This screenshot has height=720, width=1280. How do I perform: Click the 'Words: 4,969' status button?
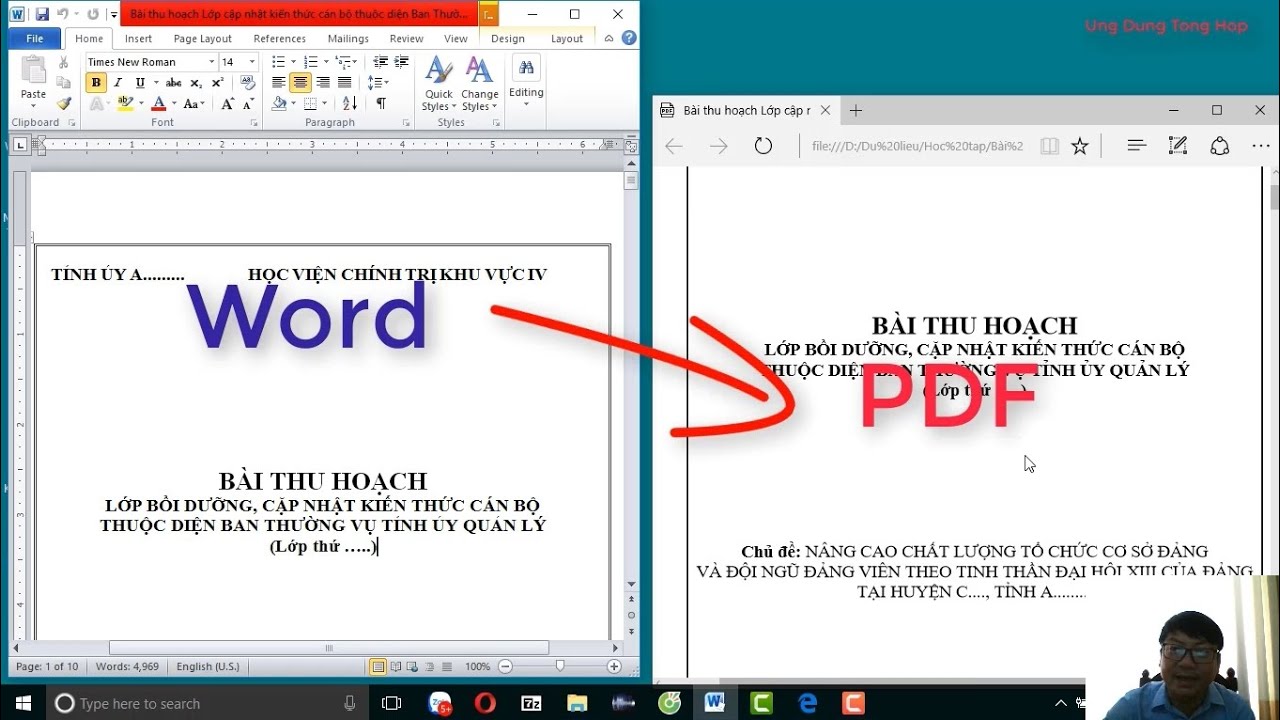coord(127,667)
